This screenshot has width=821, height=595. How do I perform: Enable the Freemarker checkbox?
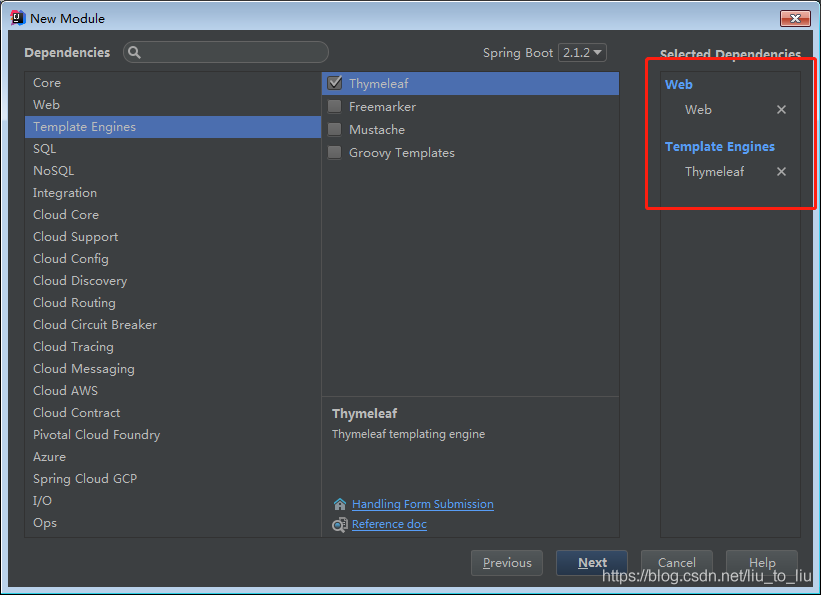335,106
